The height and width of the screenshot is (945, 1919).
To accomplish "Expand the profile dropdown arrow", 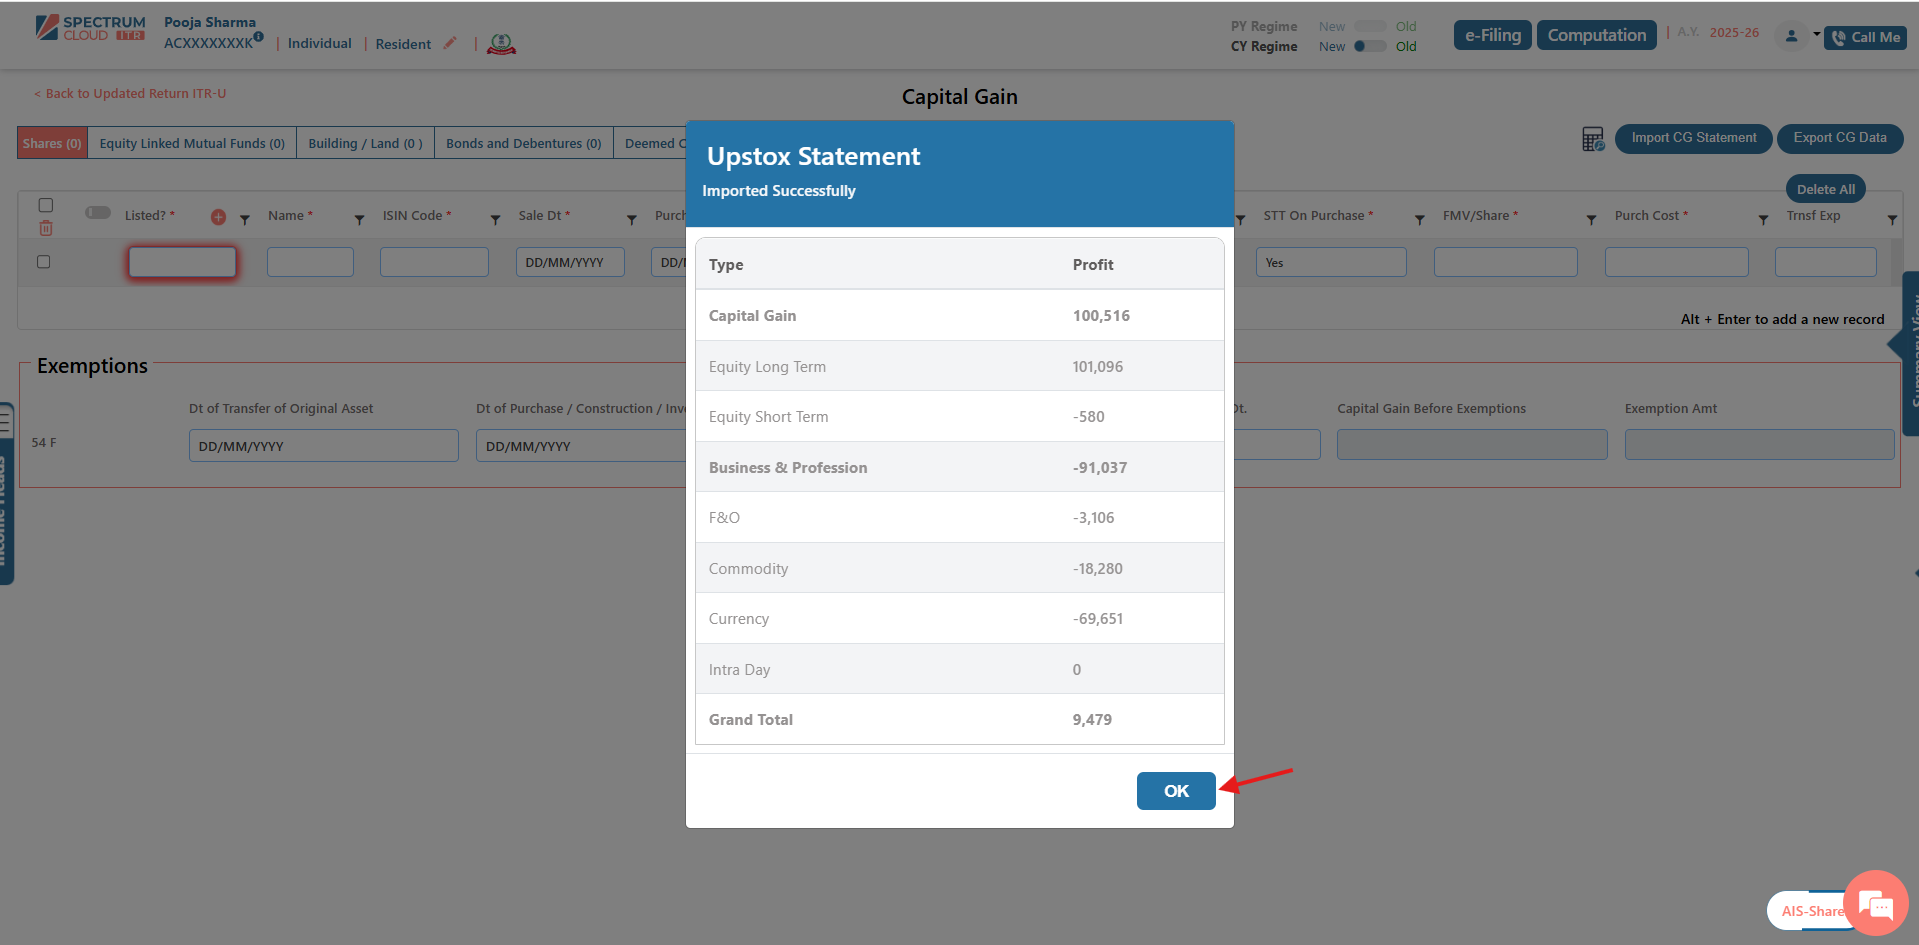I will click(1816, 34).
